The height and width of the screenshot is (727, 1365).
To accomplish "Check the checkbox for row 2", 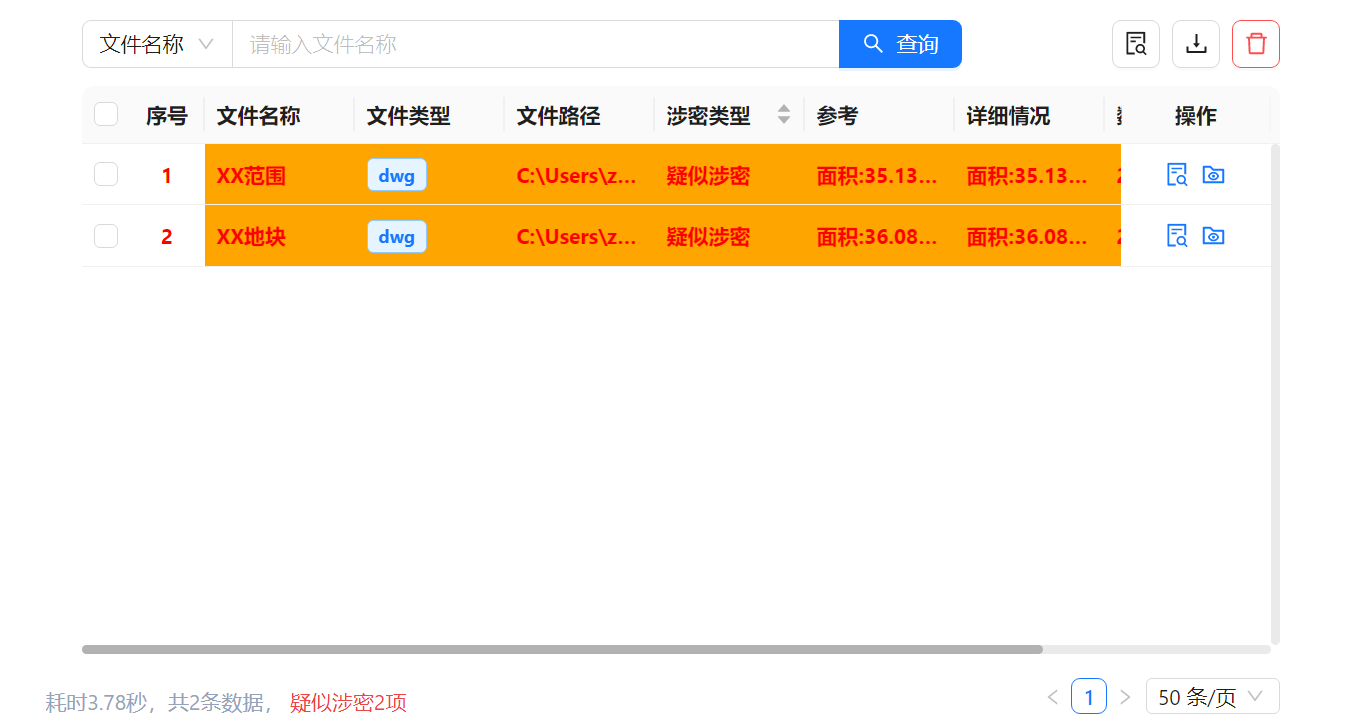I will point(106,236).
